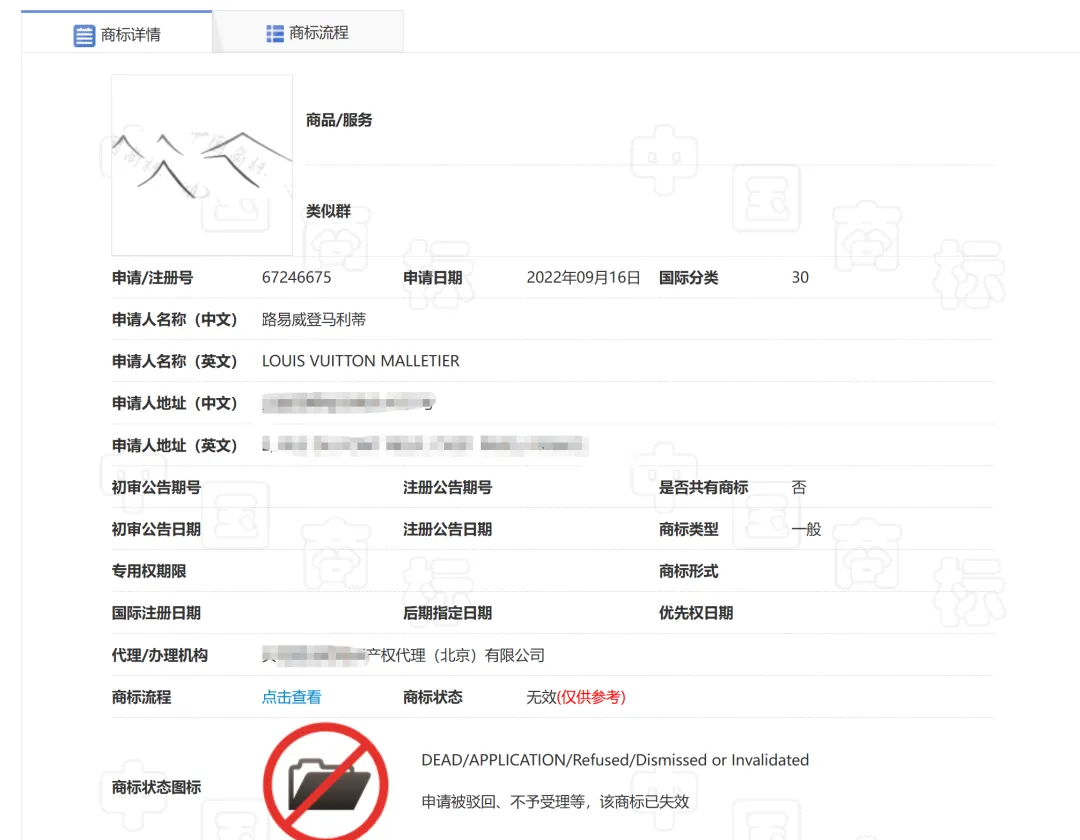Open the 商标流程 tab

point(308,32)
